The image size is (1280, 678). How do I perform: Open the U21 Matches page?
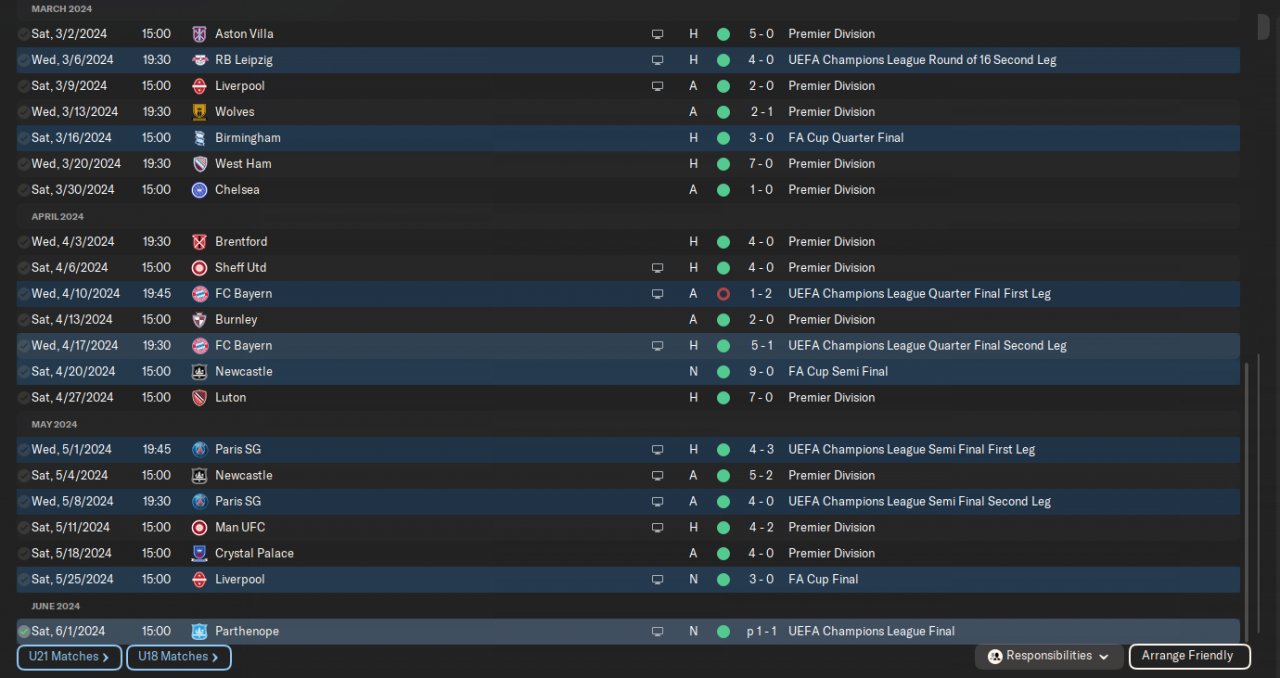click(x=69, y=657)
